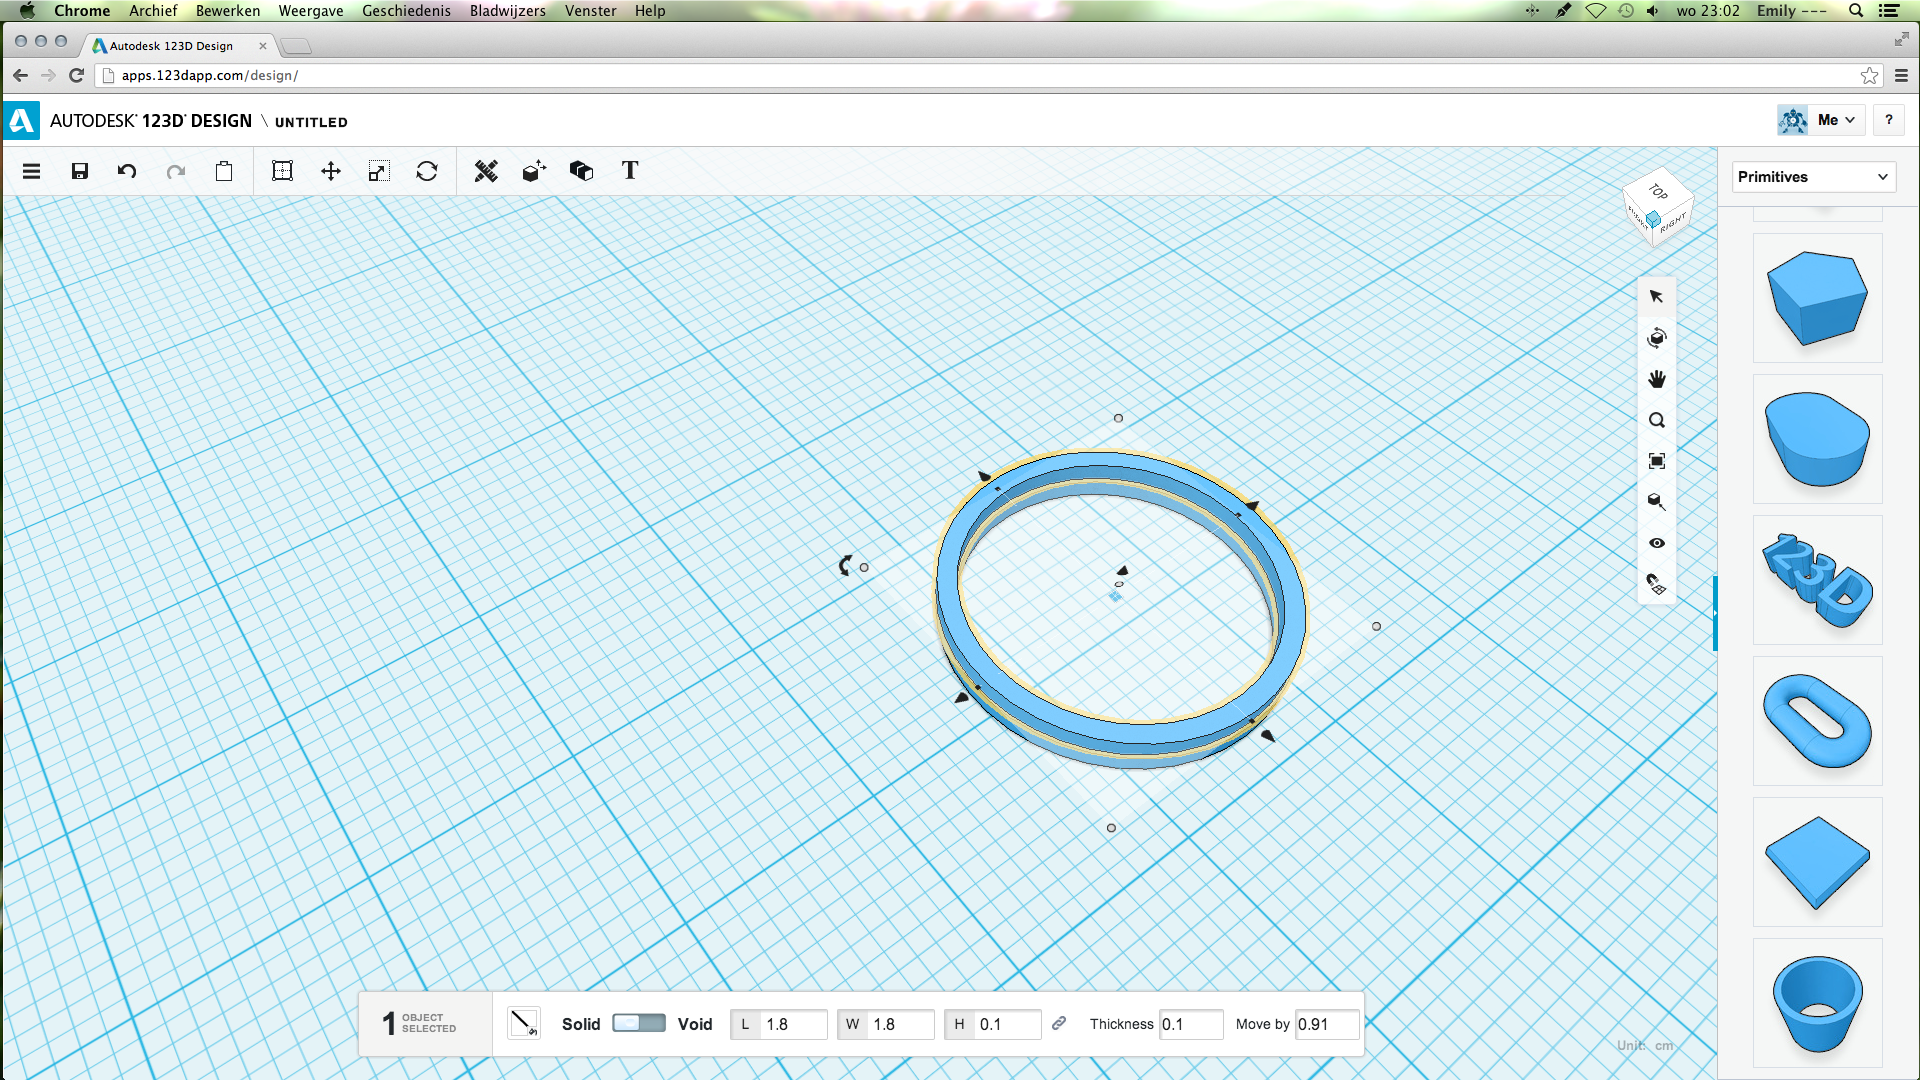1920x1080 pixels.
Task: Click the combine cubes icon
Action: coord(581,171)
